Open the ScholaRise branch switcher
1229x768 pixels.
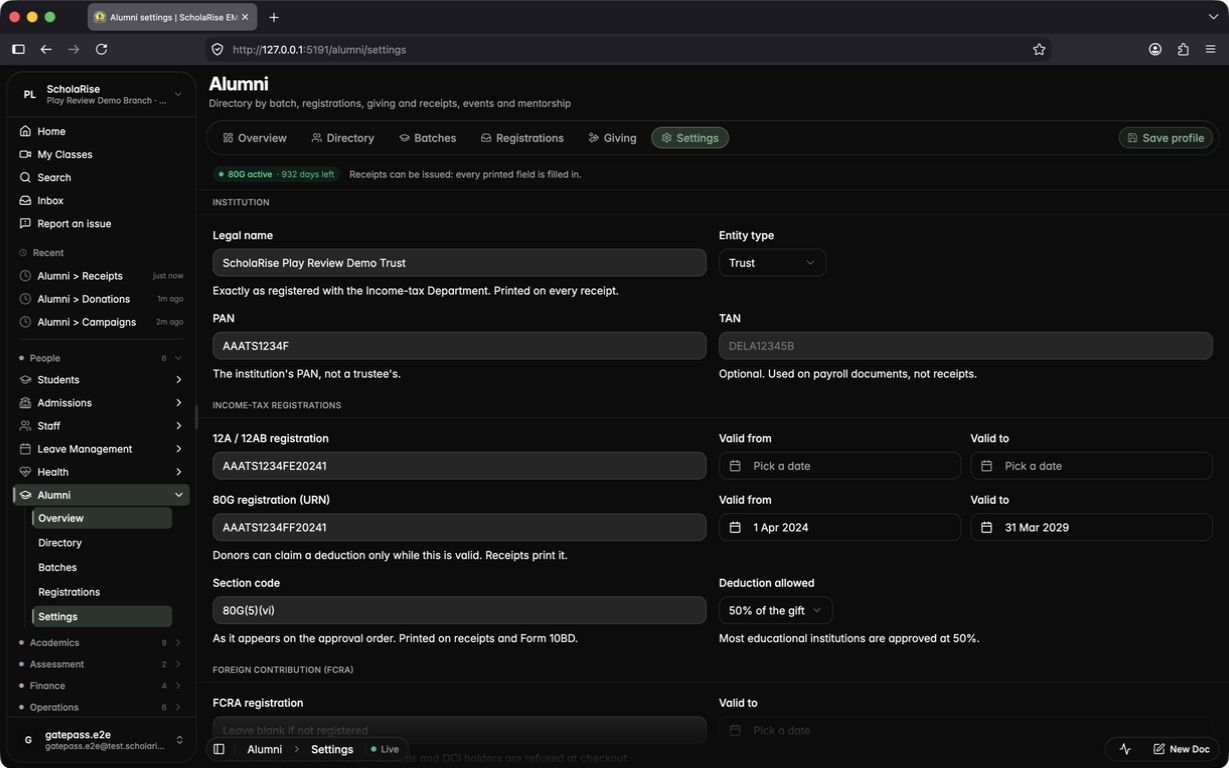(101, 94)
